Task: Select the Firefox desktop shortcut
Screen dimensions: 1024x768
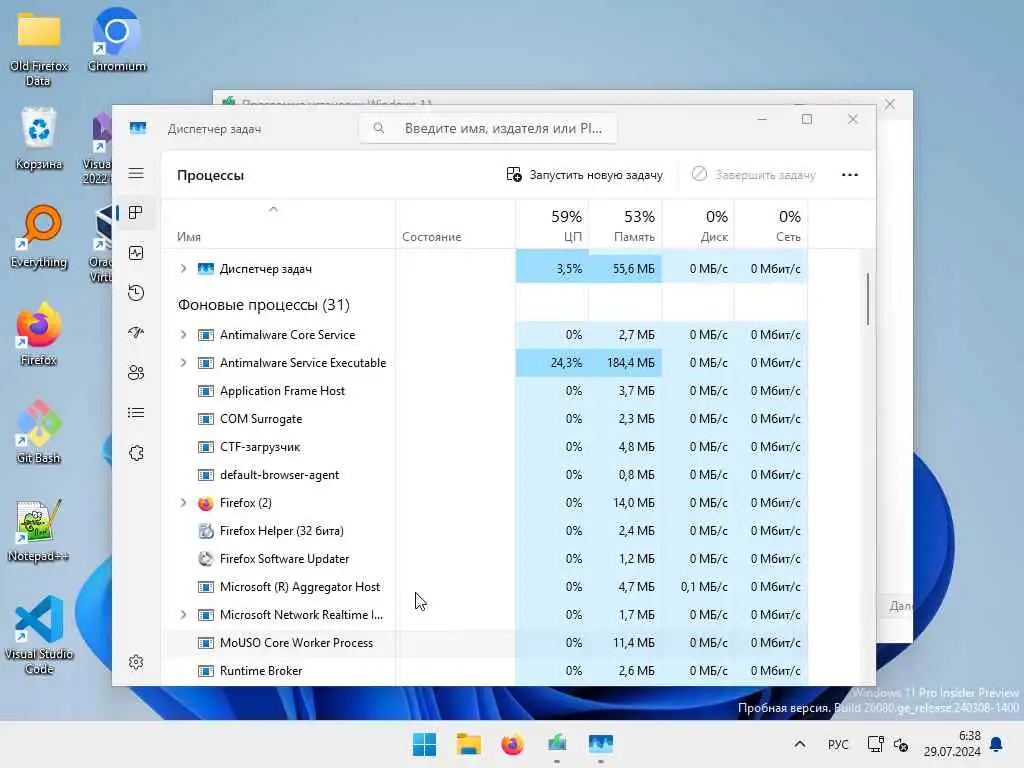Action: pyautogui.click(x=39, y=334)
